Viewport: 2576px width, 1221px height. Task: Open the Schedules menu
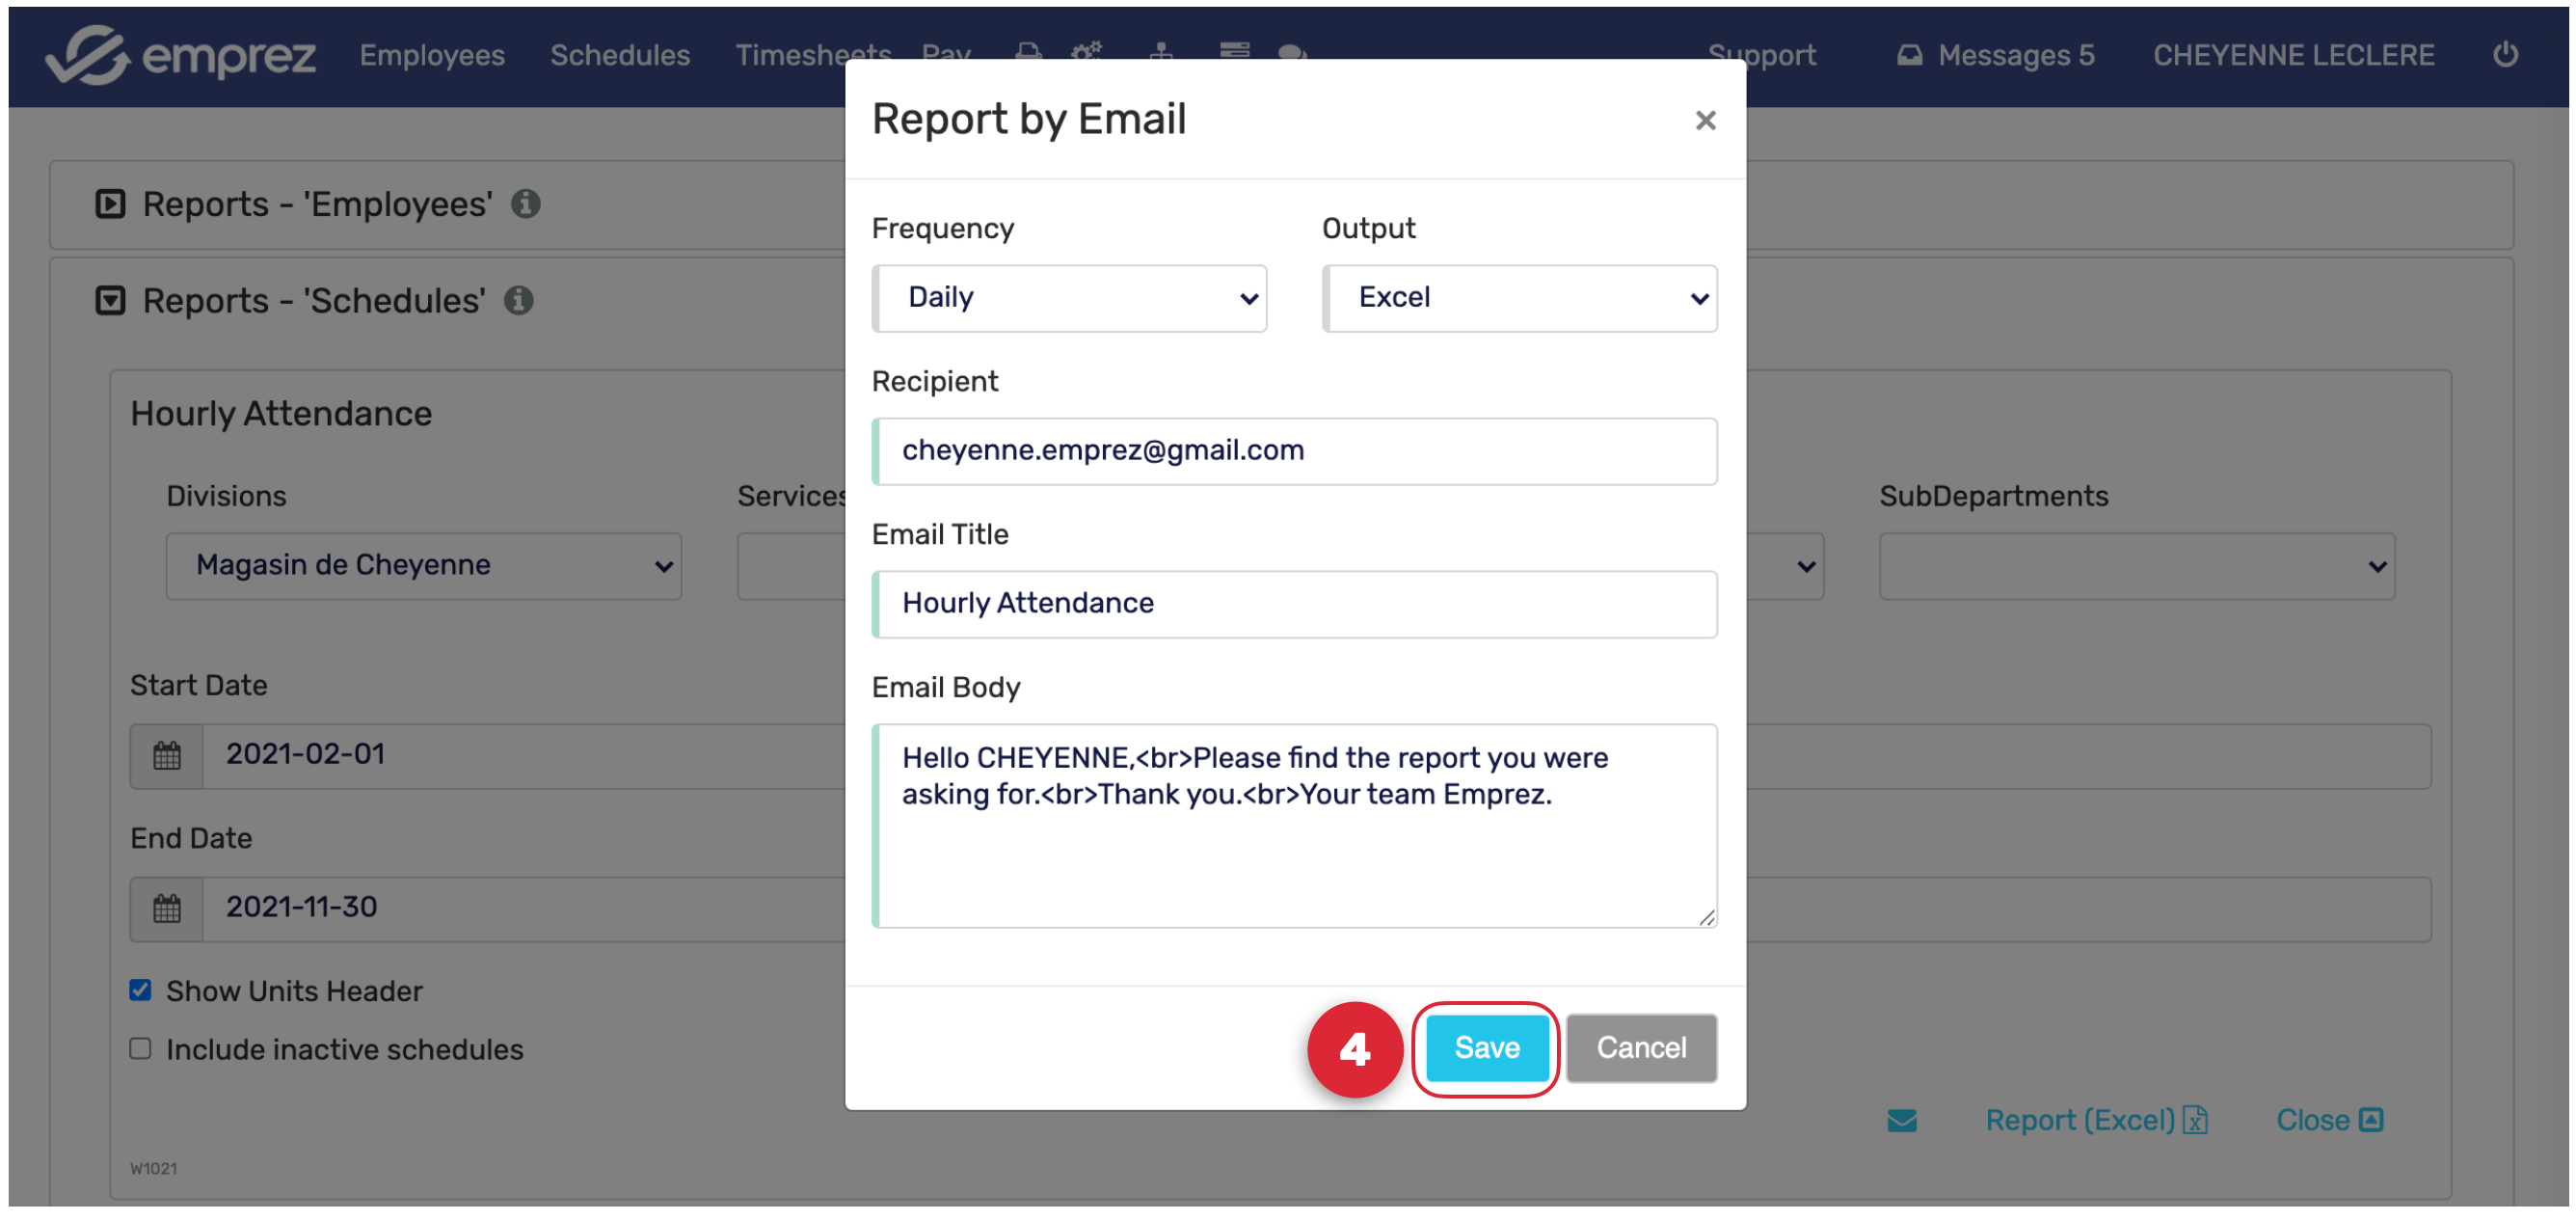(619, 55)
